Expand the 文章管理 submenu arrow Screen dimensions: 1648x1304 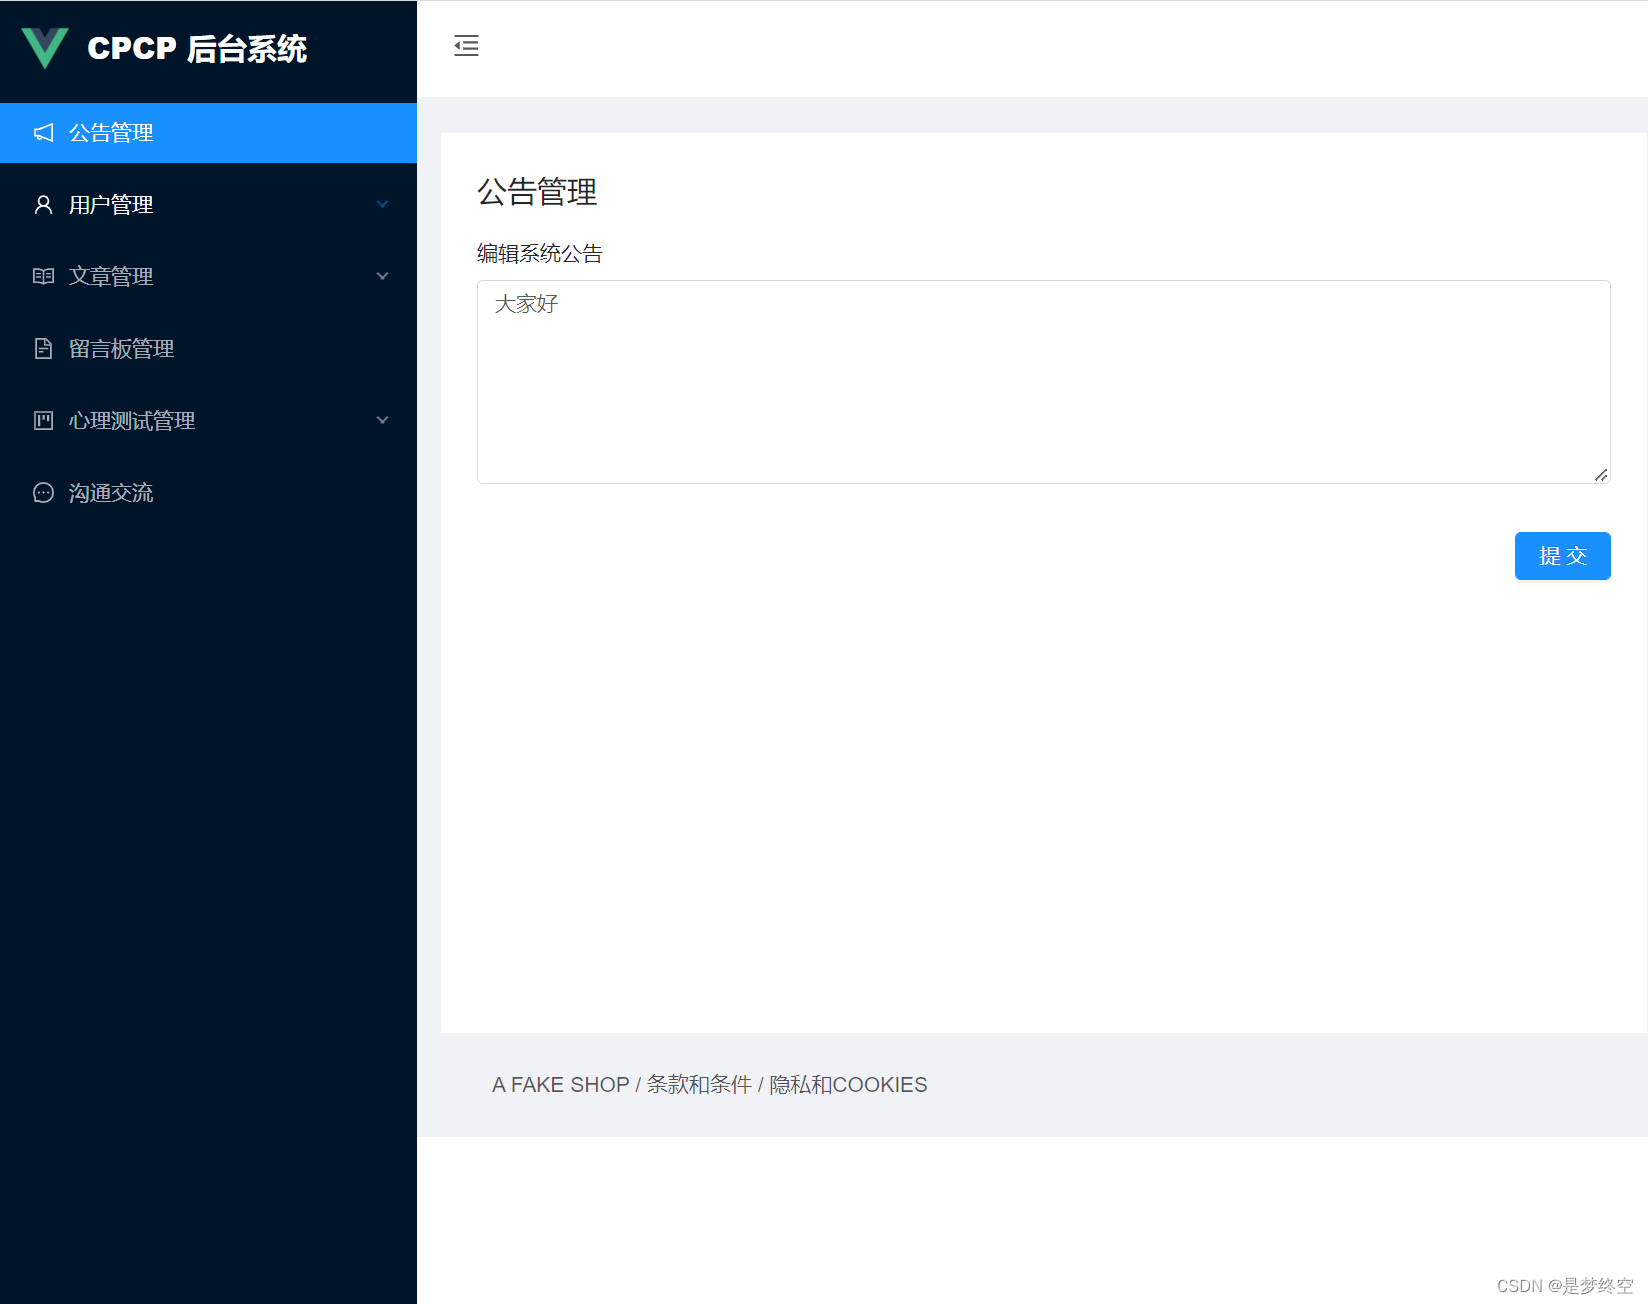pos(382,277)
